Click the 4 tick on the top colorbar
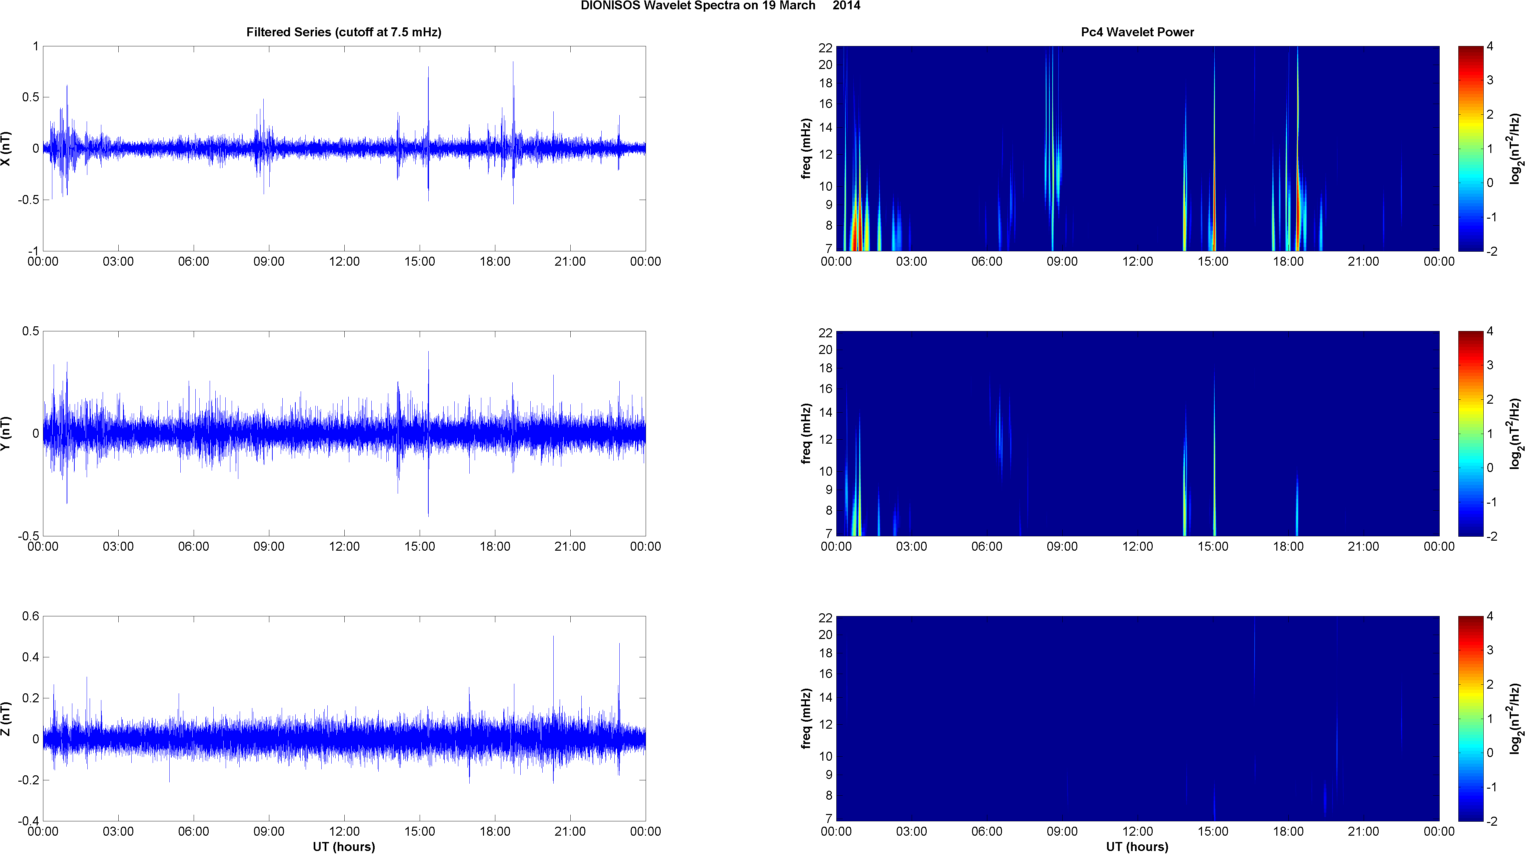 coord(1490,47)
